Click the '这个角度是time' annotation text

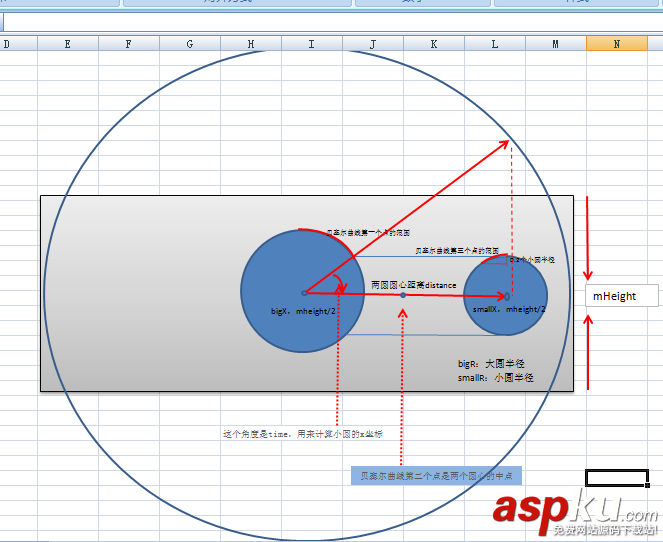[x=303, y=434]
